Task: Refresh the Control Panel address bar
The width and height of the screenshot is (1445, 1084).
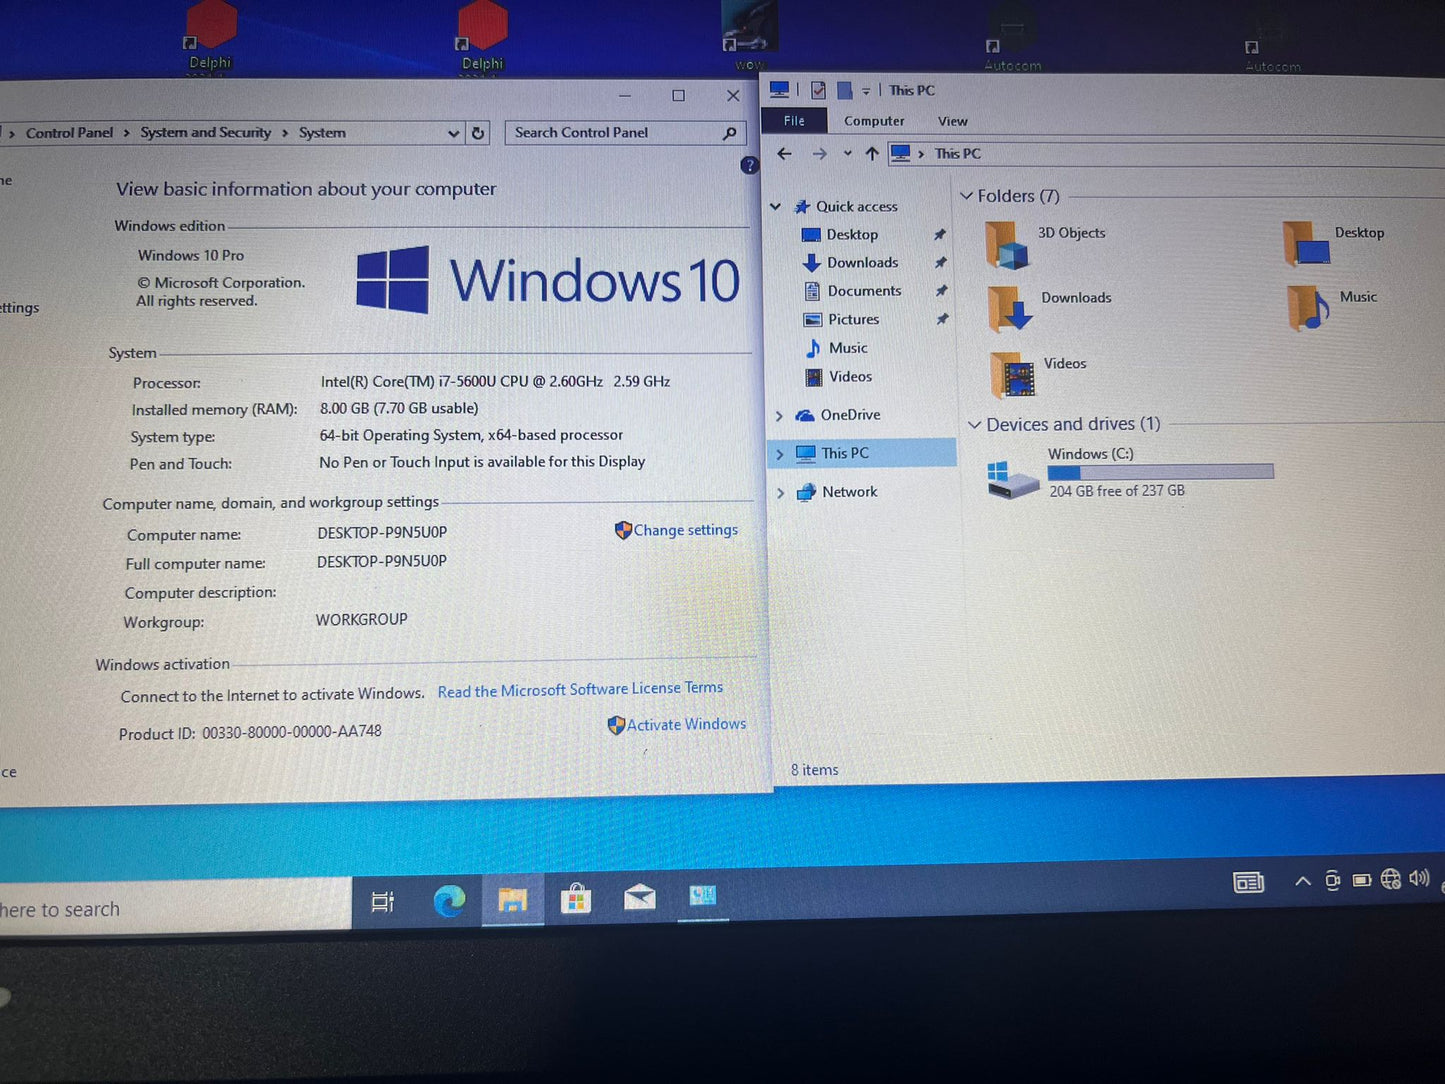Action: click(x=478, y=133)
